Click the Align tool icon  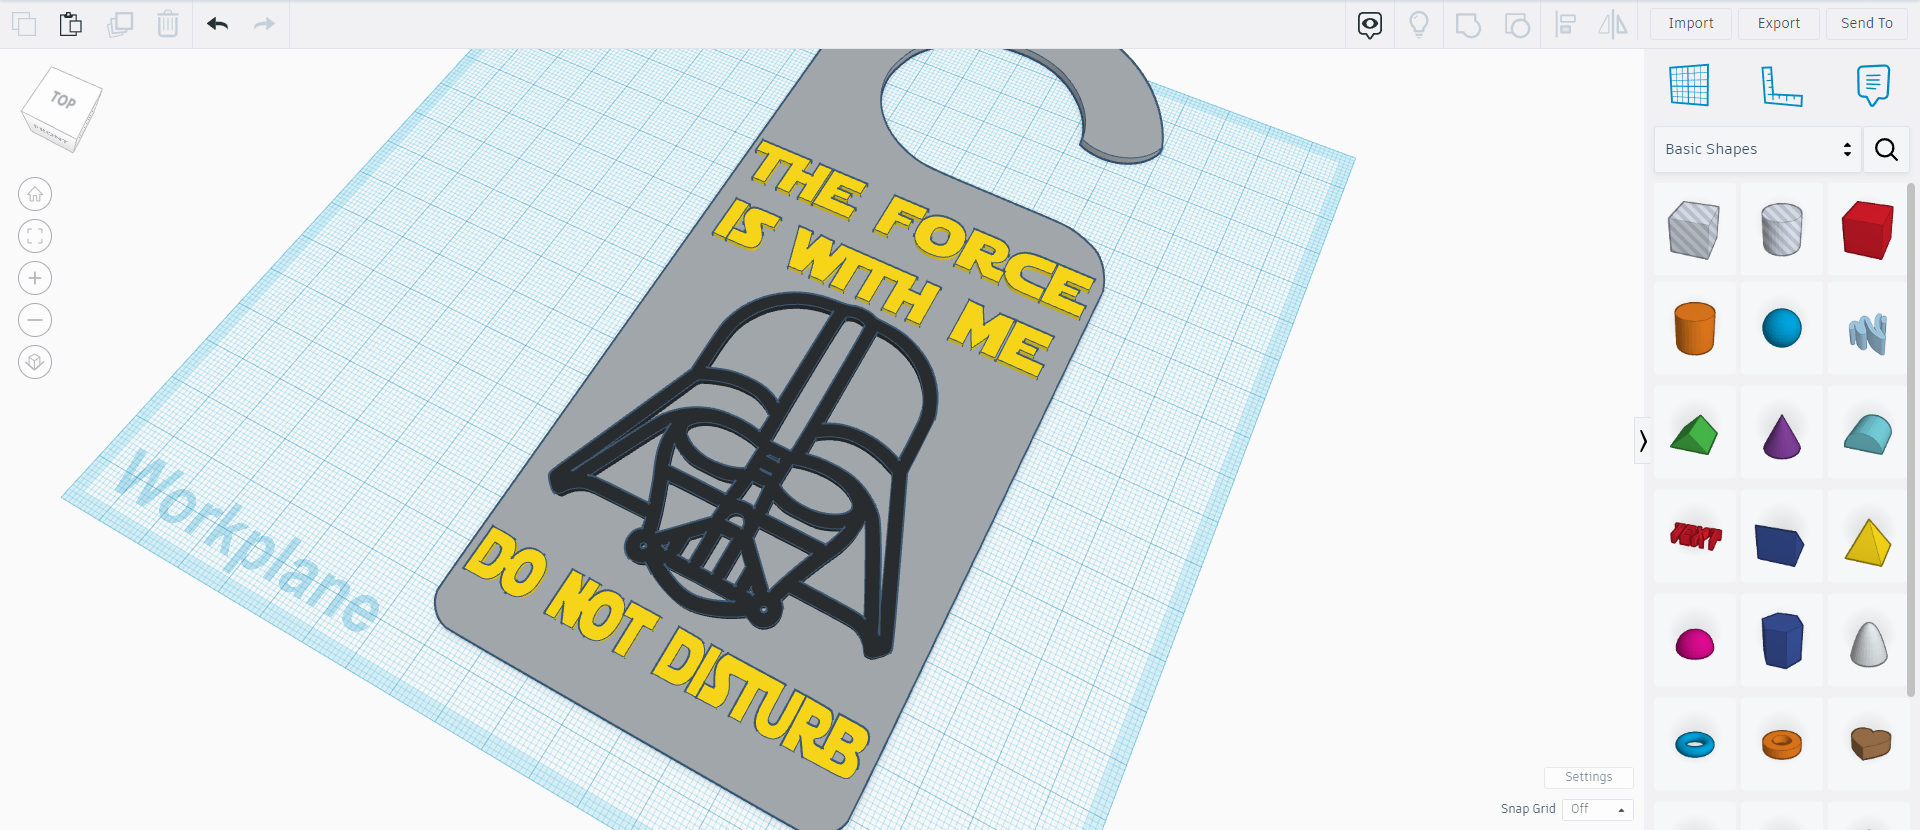1566,25
